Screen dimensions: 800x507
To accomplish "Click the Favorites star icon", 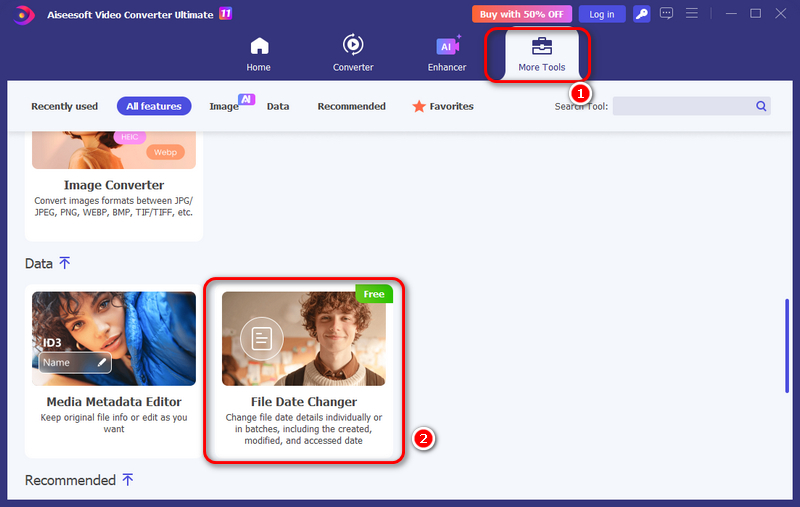I will coord(419,106).
